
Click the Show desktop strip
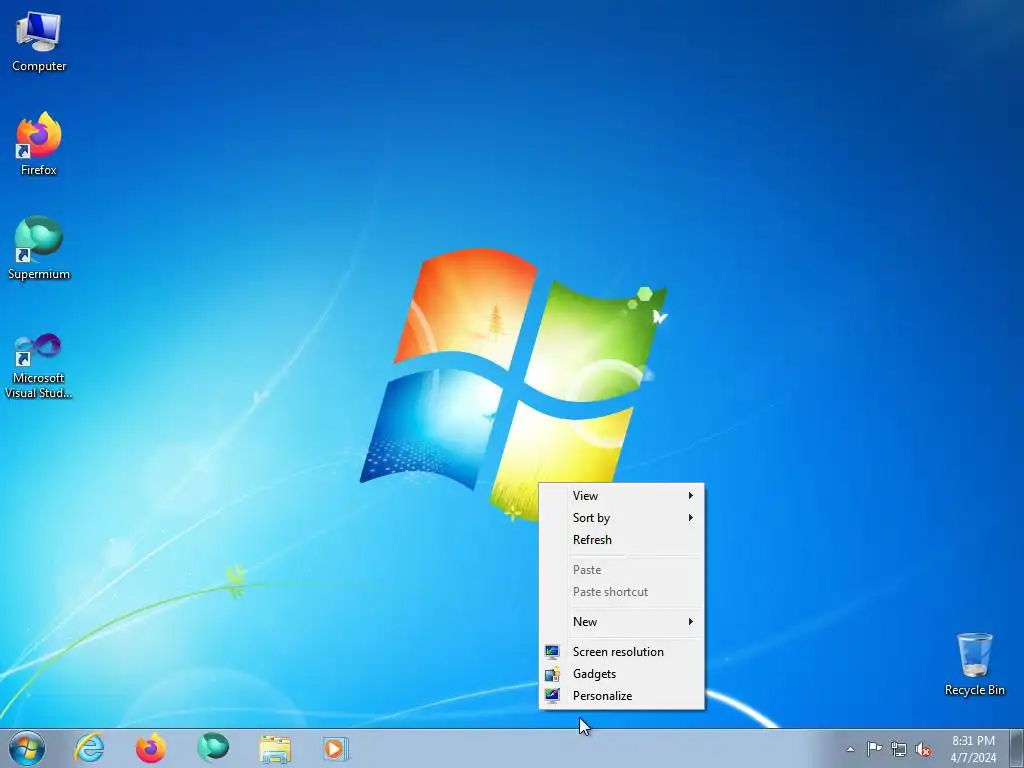(1016, 748)
